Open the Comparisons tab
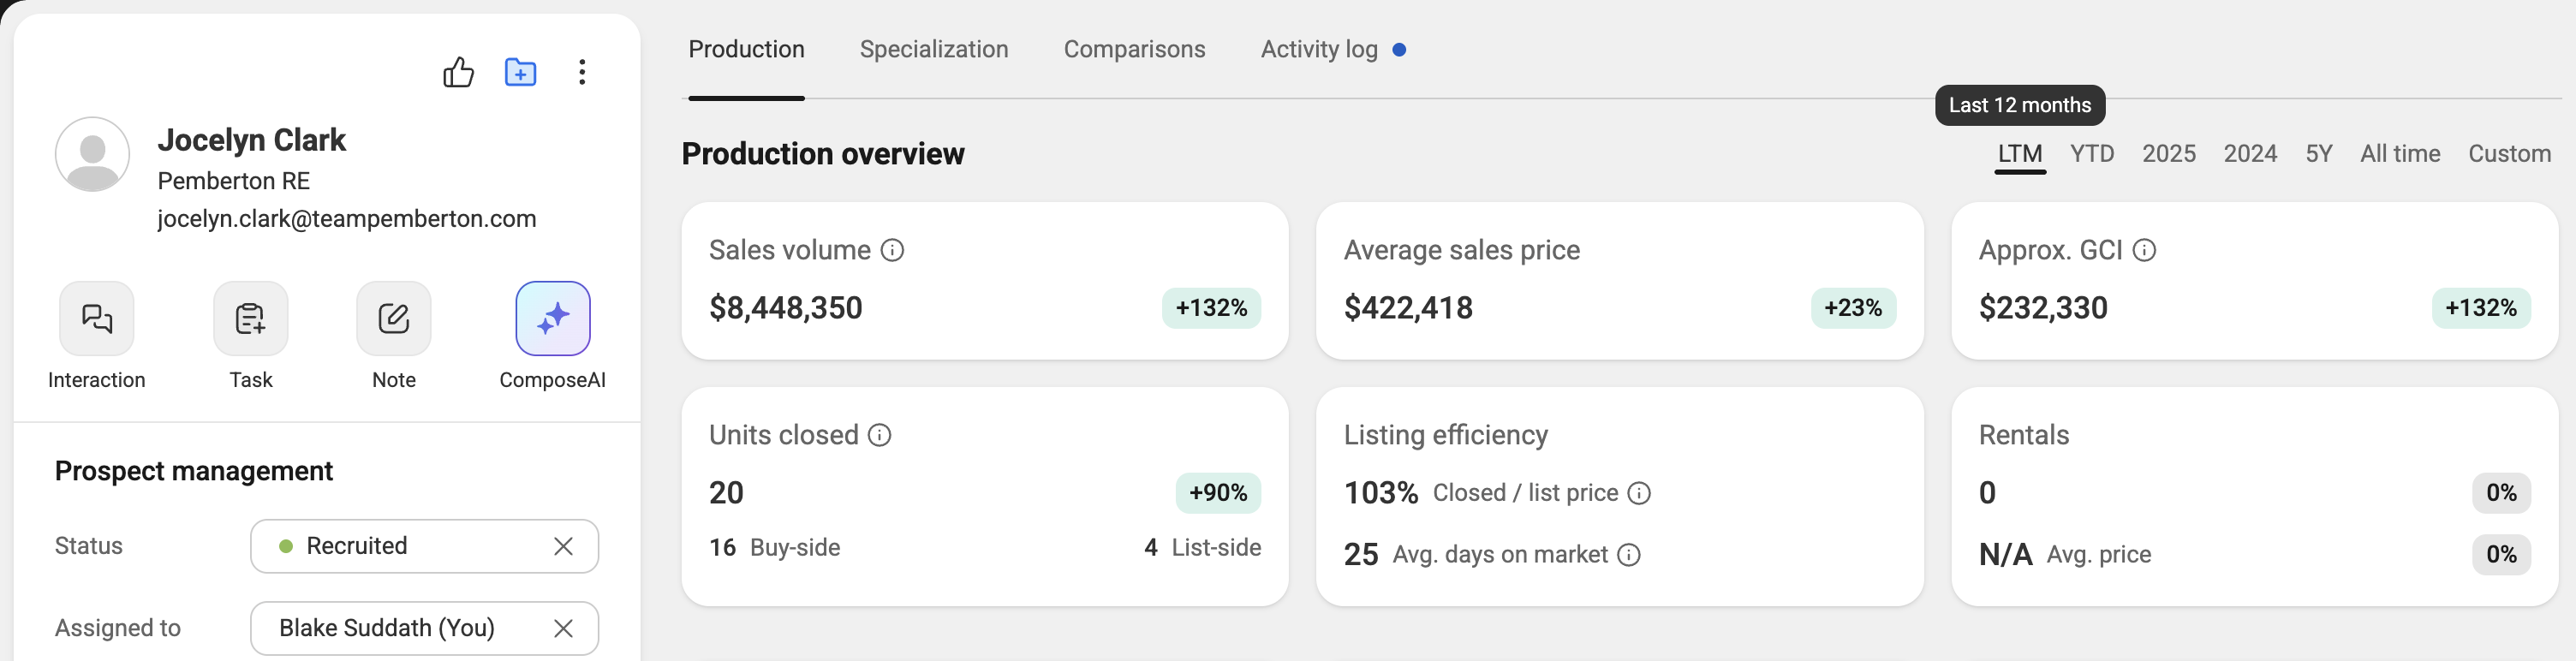Viewport: 2576px width, 661px height. pos(1134,49)
